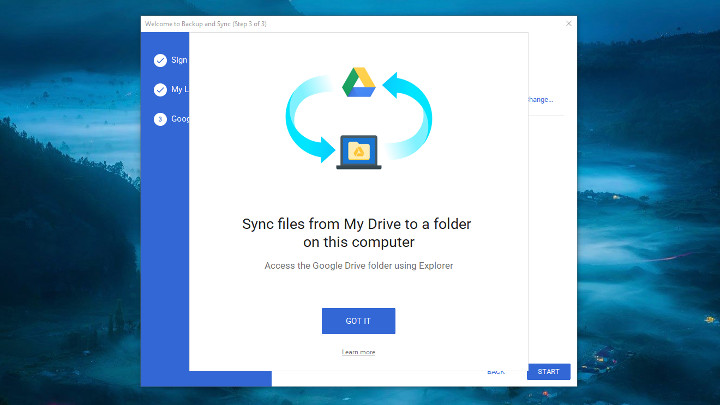720x405 pixels.
Task: Select the step 3 Google Drive circle
Action: point(160,119)
